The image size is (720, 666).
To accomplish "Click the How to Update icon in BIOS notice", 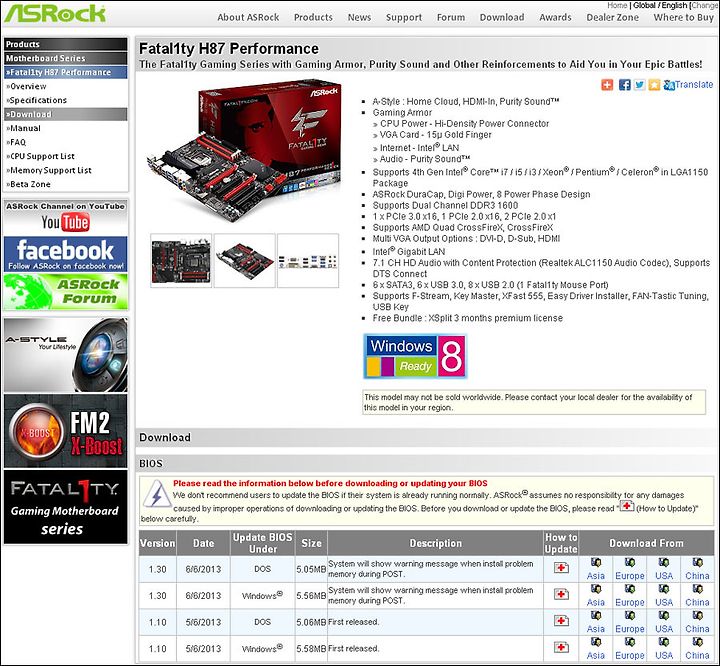I will point(627,506).
